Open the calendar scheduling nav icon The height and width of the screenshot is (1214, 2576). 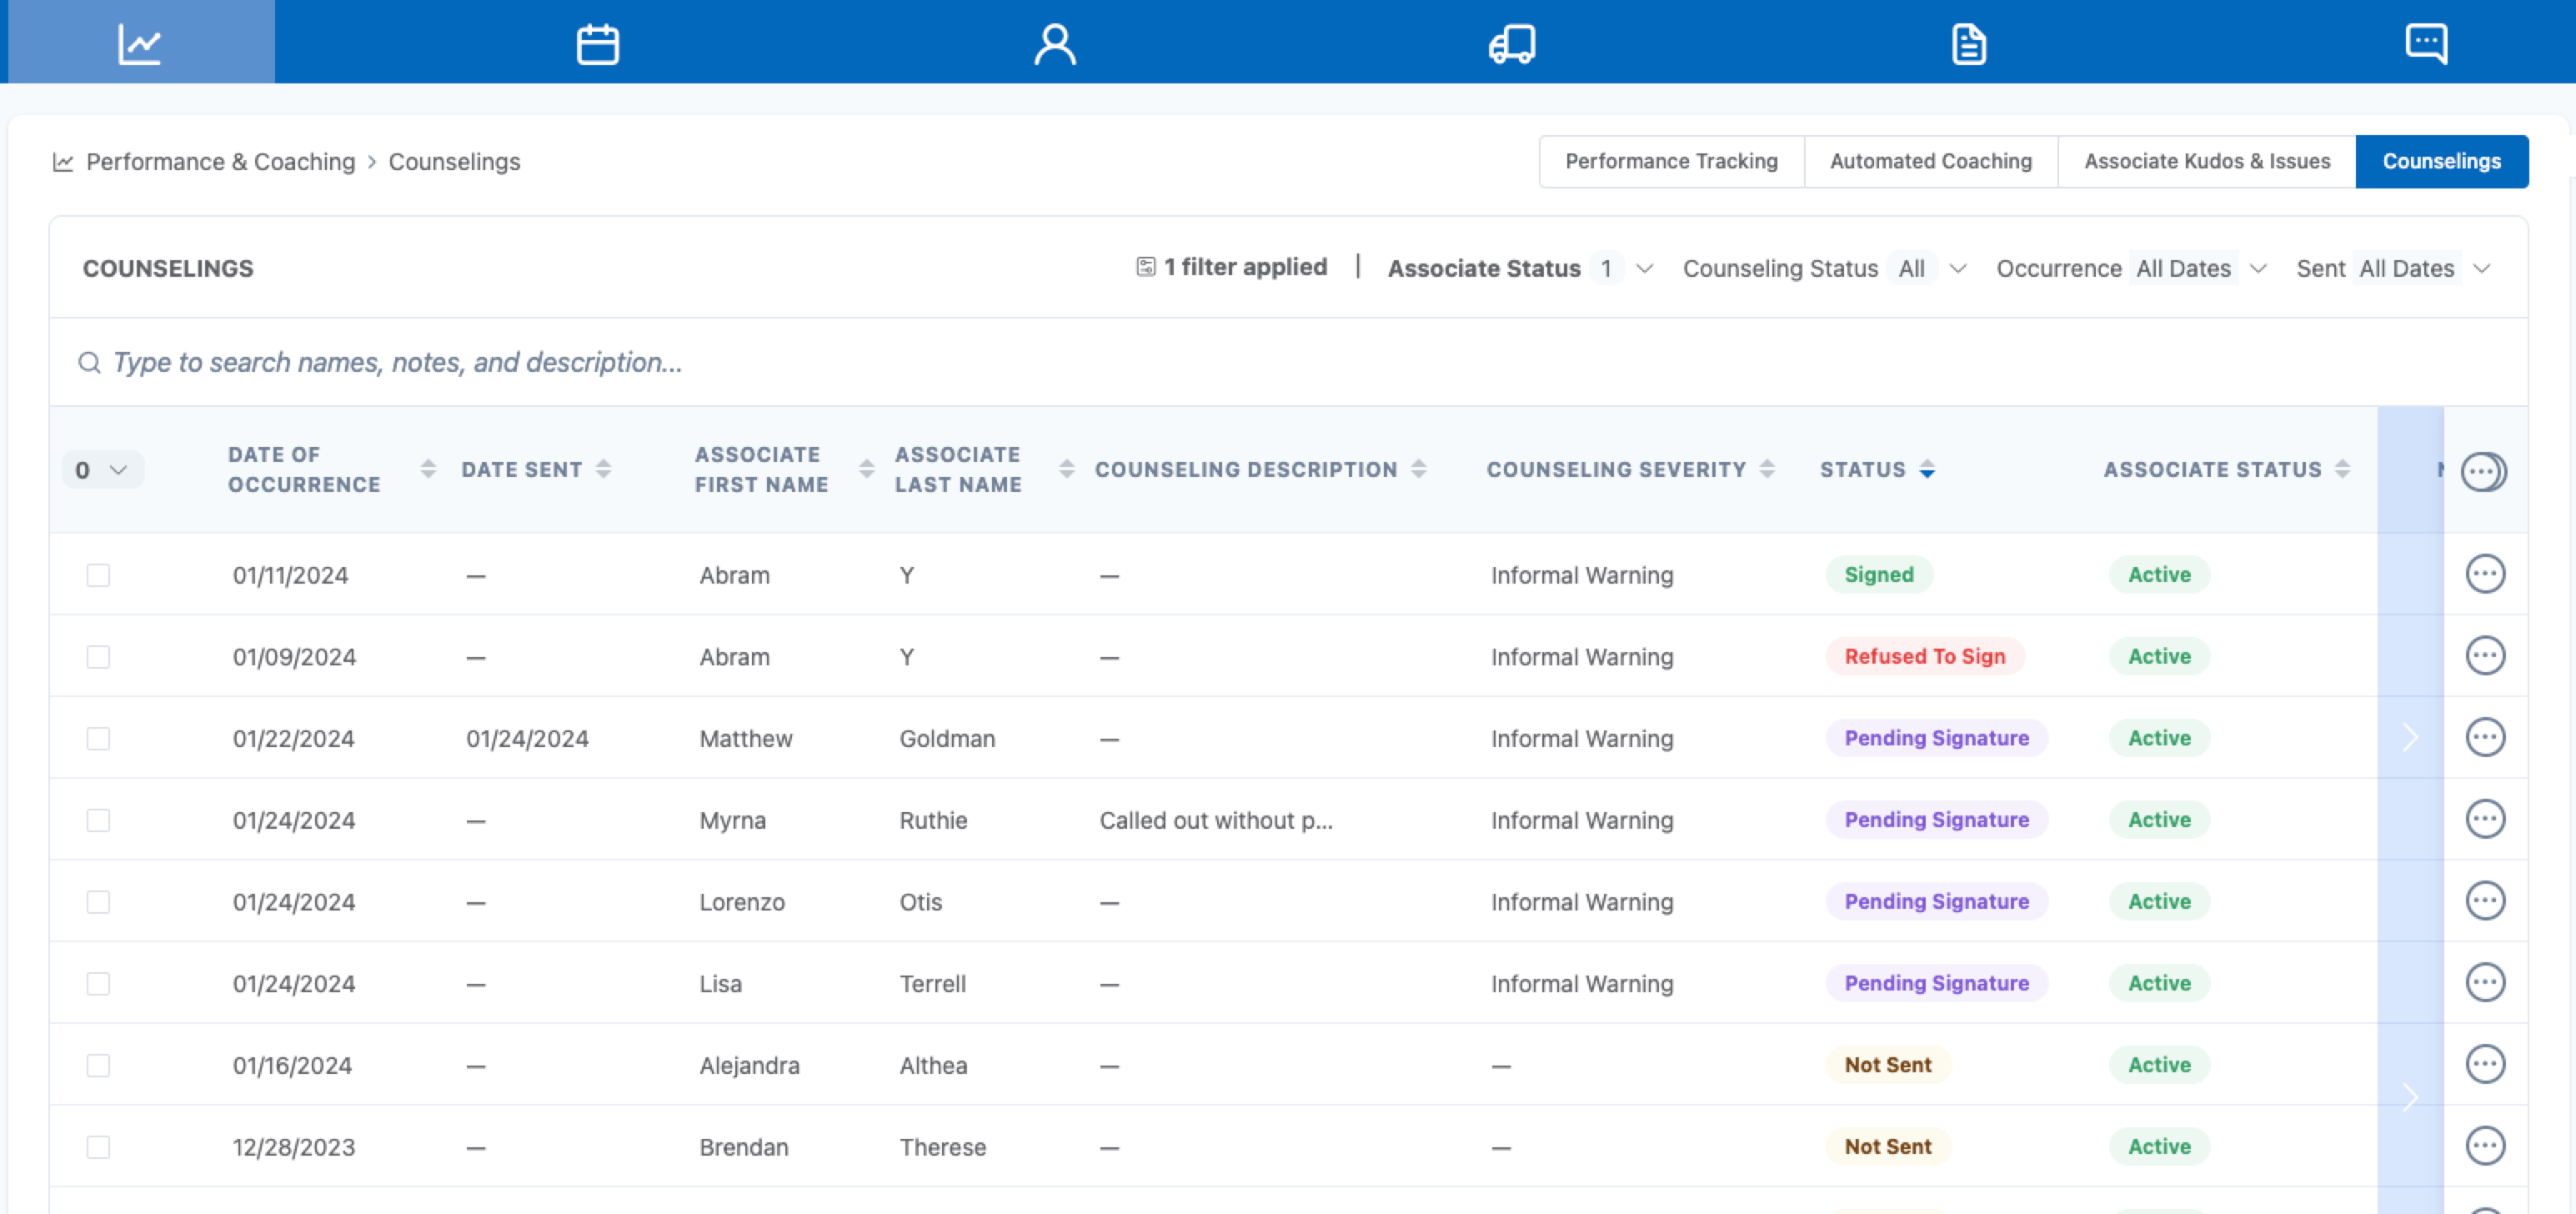pyautogui.click(x=597, y=43)
